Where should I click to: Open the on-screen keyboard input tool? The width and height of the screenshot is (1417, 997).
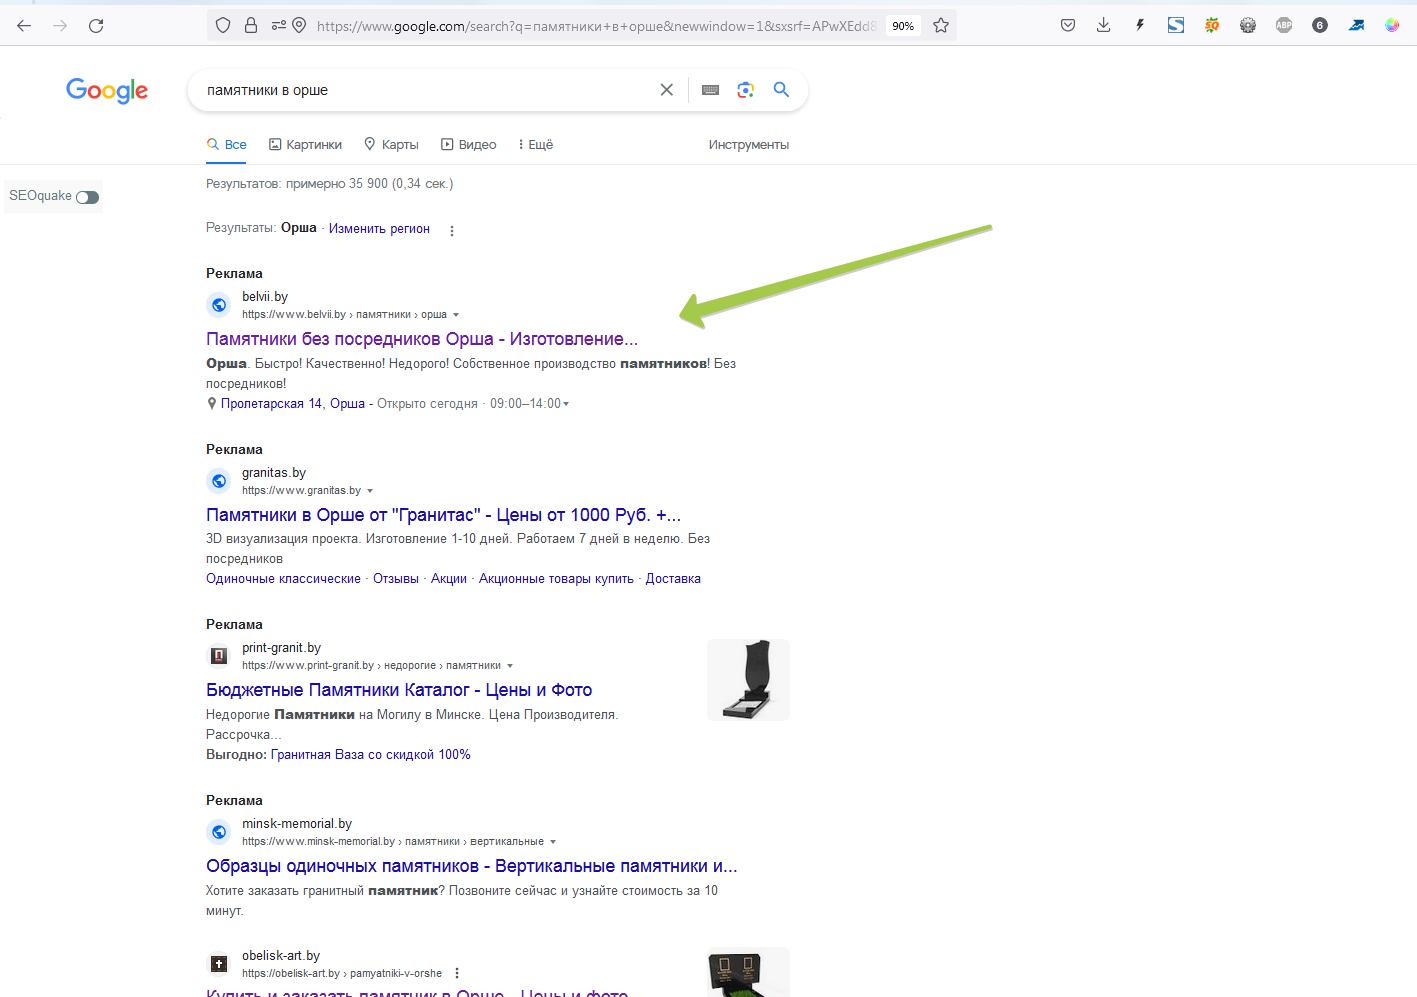[711, 90]
